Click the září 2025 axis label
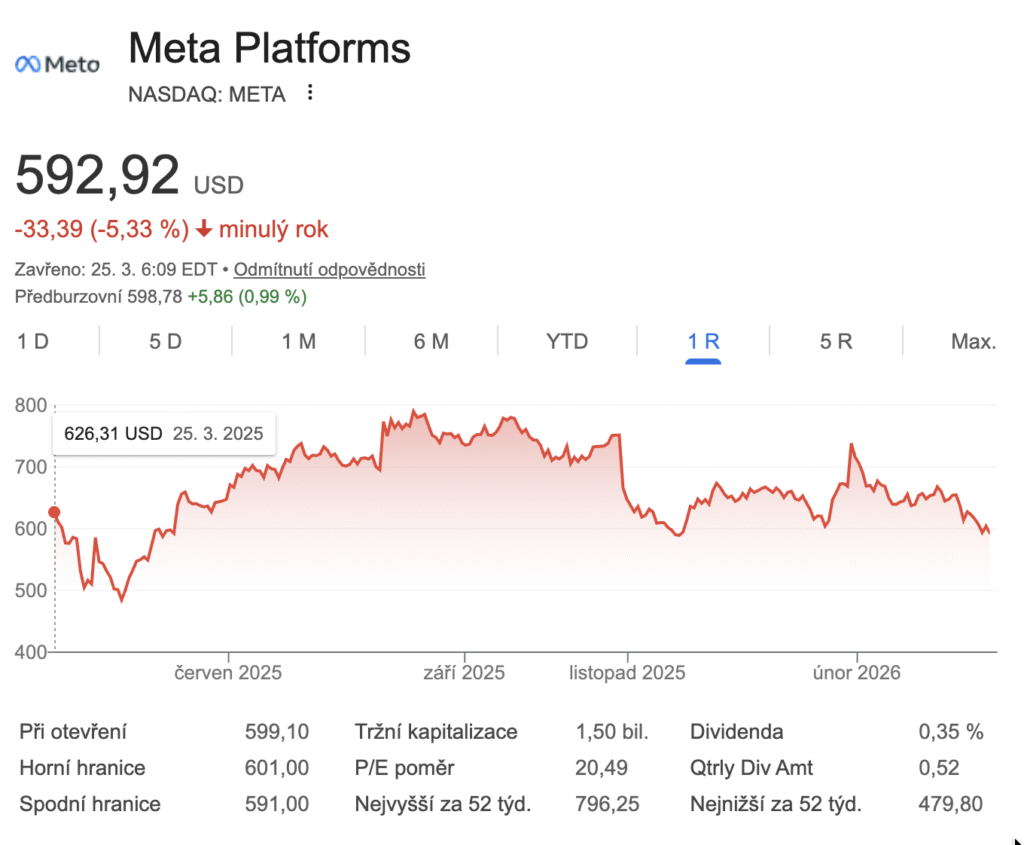 [x=464, y=672]
